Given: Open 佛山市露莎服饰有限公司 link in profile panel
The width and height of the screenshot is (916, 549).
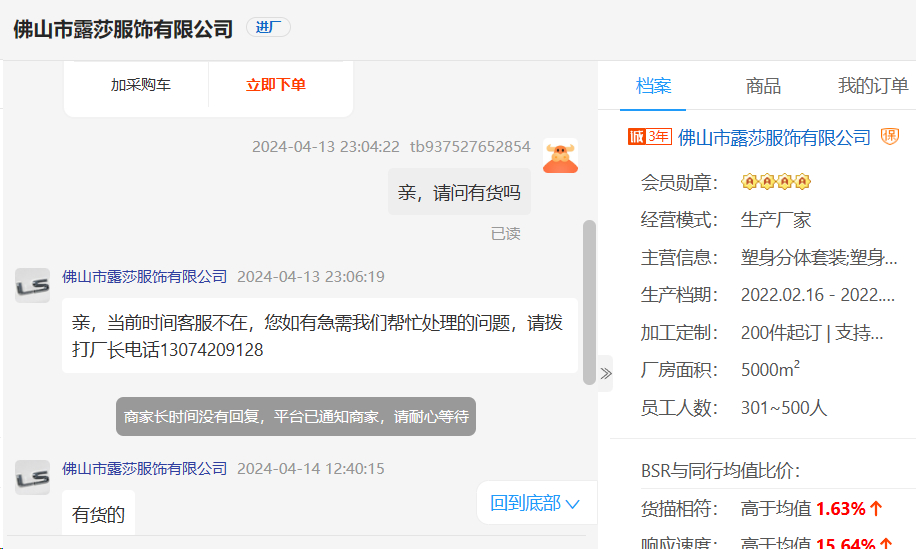Looking at the screenshot, I should 774,138.
